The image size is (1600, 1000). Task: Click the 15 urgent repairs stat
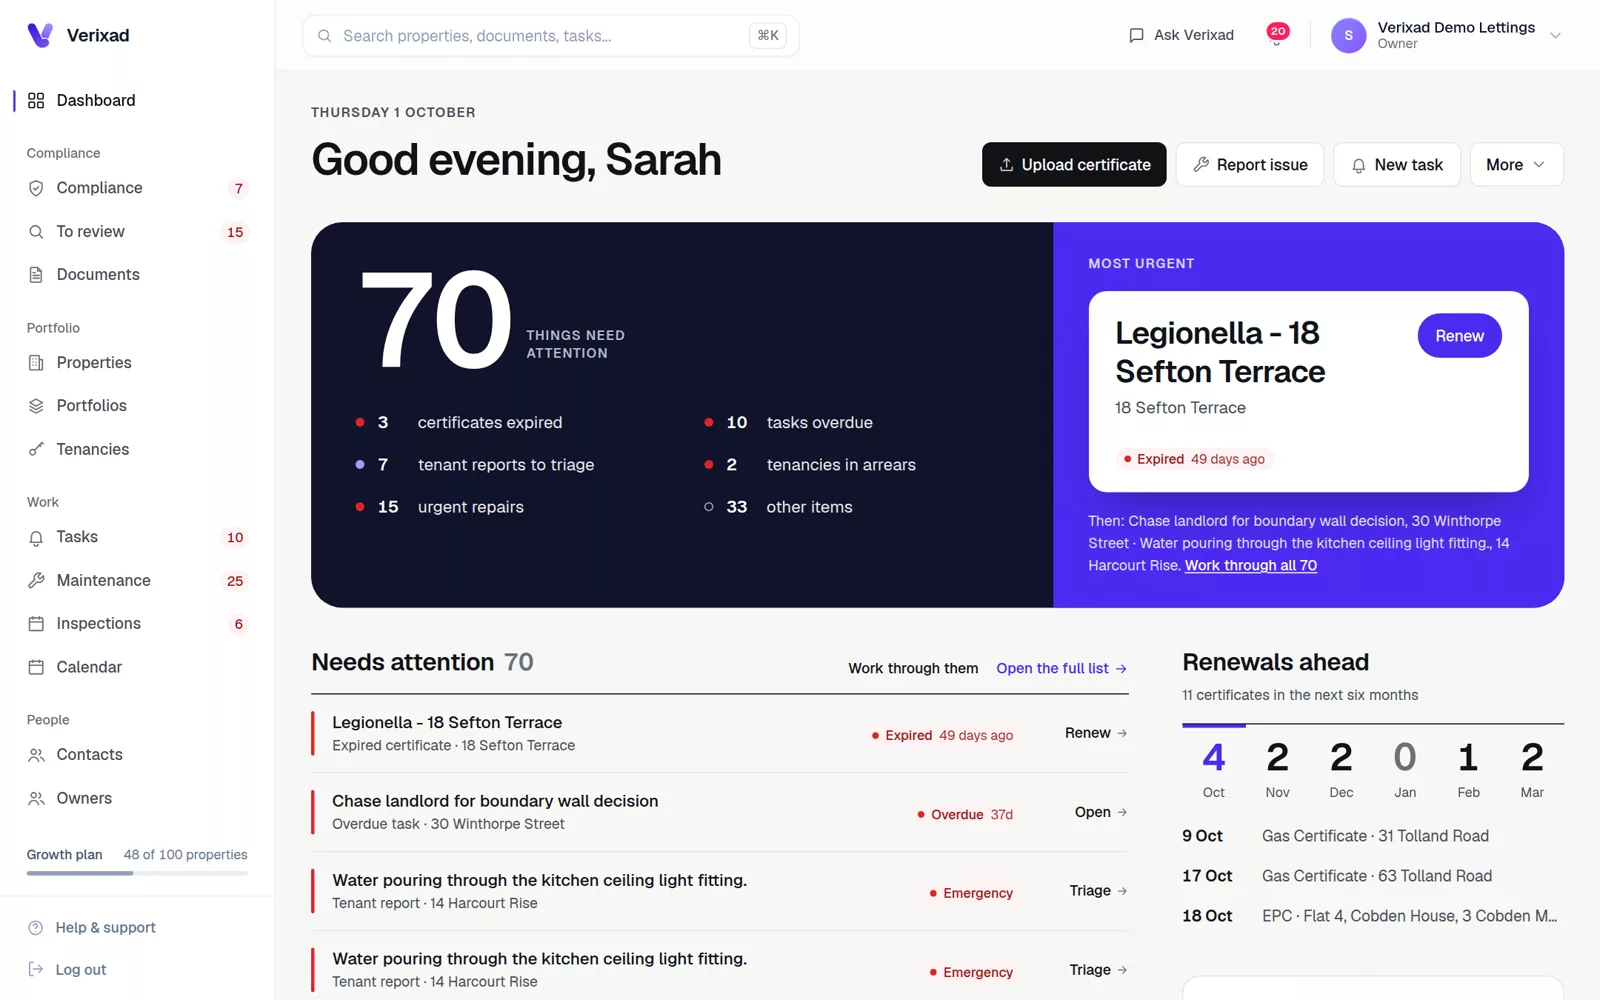[440, 507]
